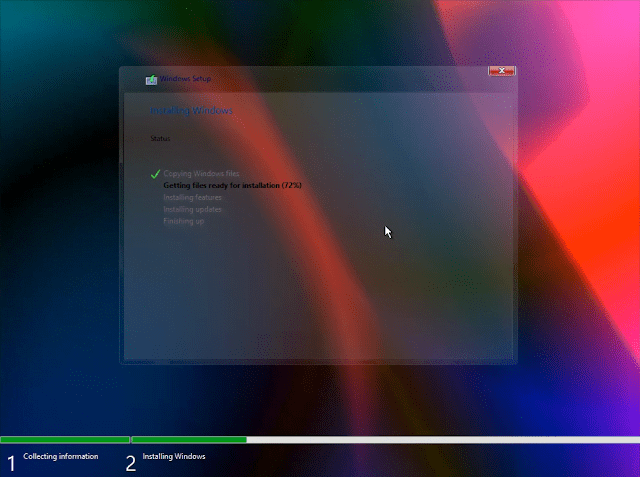Screen dimensions: 640x477
Task: Click the Installing Windows bottom progress bar
Action: [386, 440]
